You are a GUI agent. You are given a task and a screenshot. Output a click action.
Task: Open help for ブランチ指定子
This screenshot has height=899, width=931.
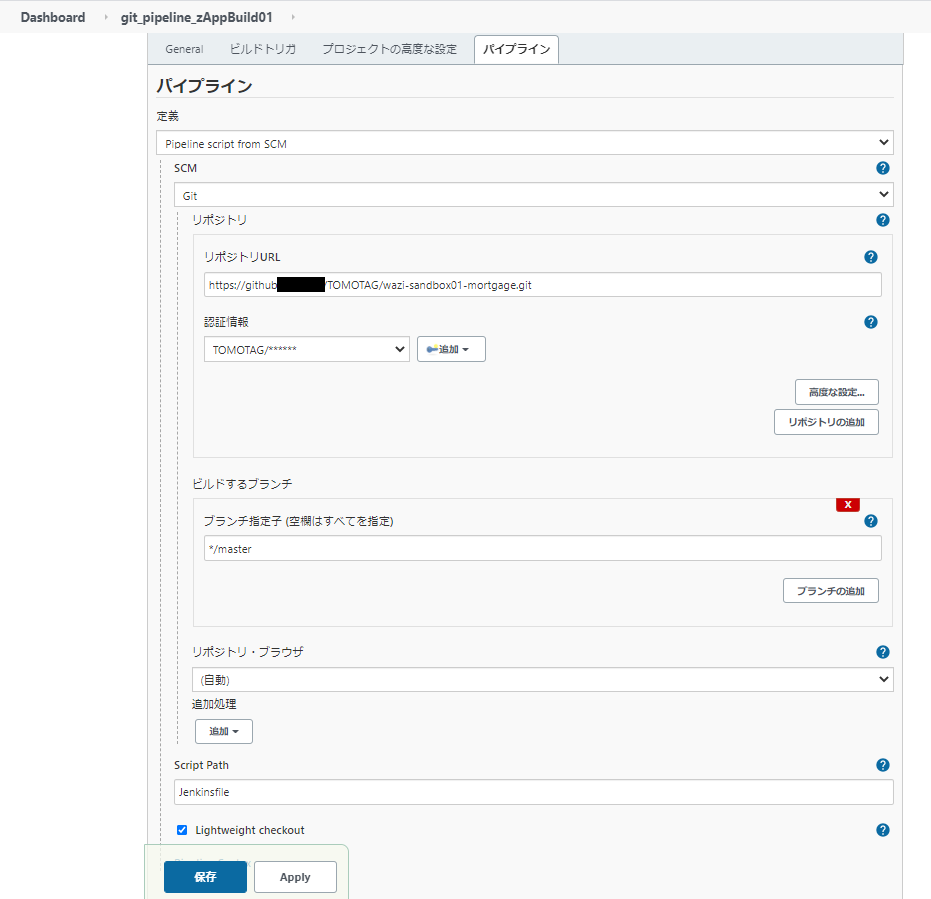point(870,521)
